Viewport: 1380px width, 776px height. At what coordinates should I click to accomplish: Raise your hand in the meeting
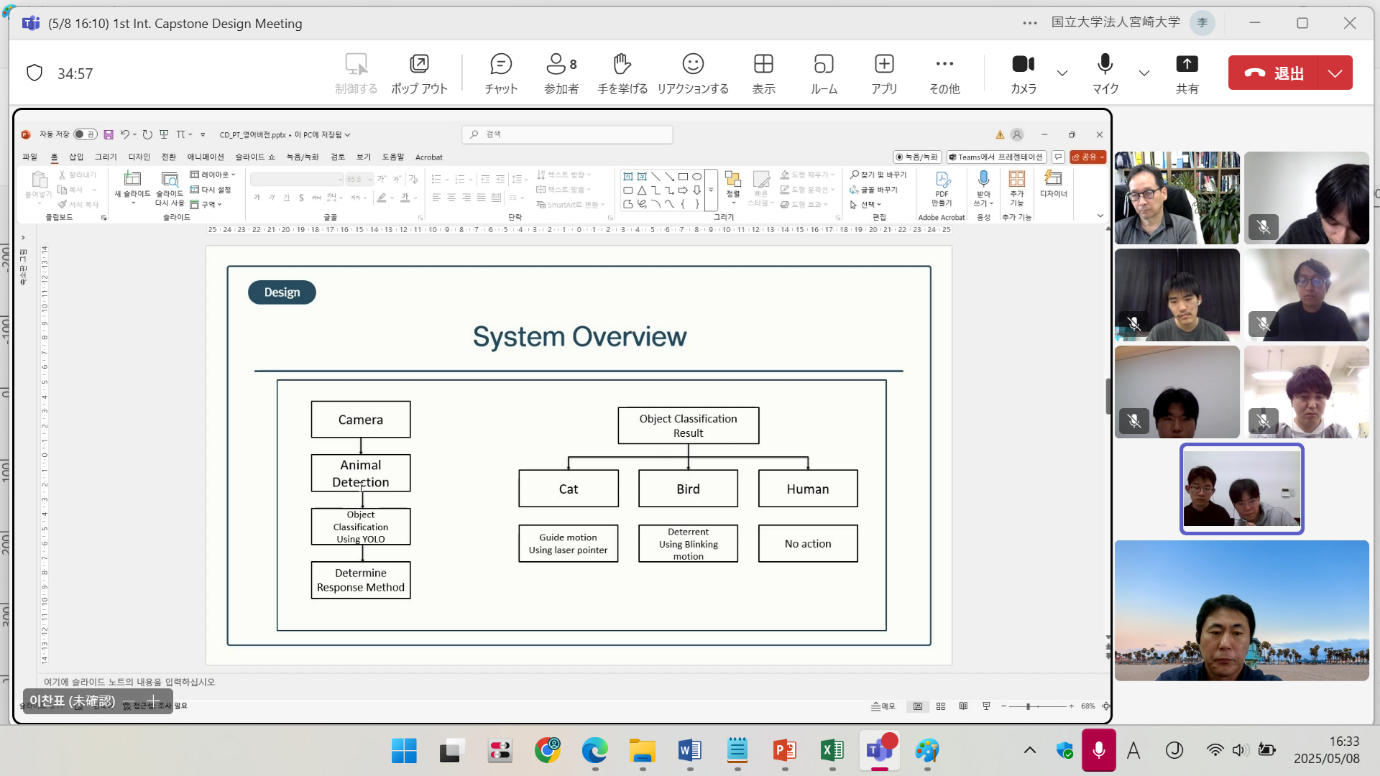(622, 73)
